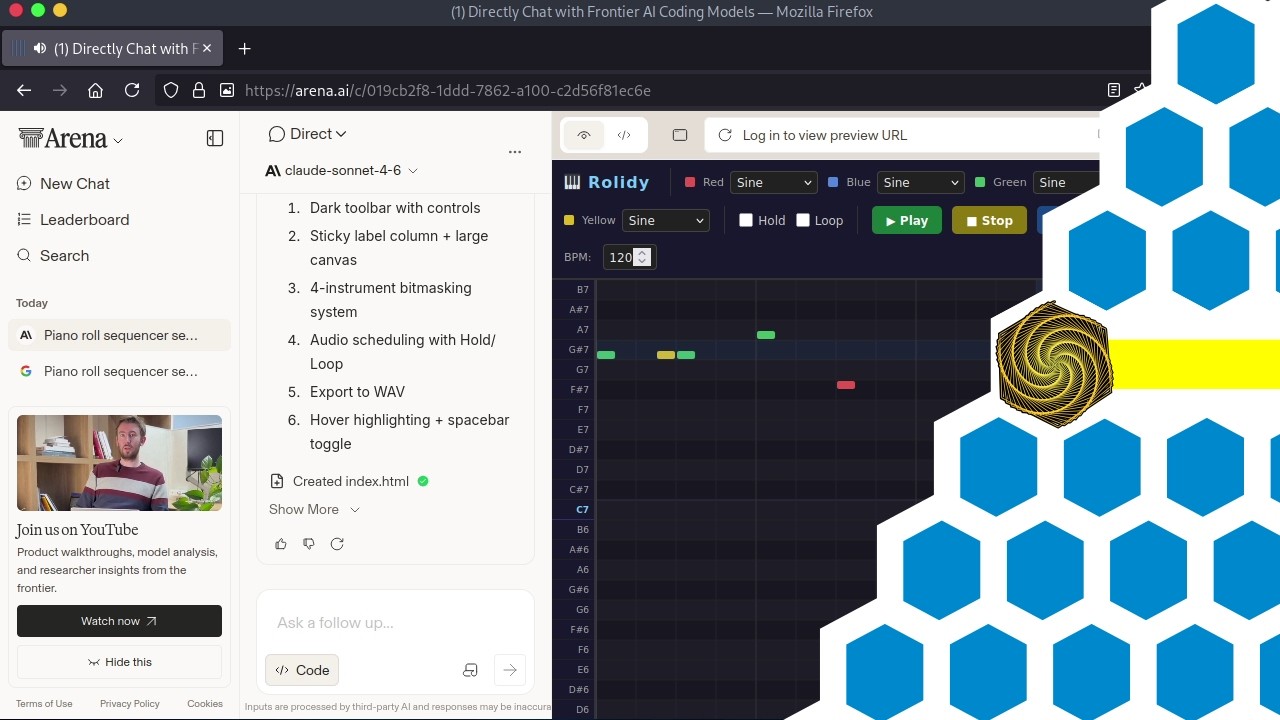Expand Show More in the response
The image size is (1280, 720).
[x=314, y=509]
